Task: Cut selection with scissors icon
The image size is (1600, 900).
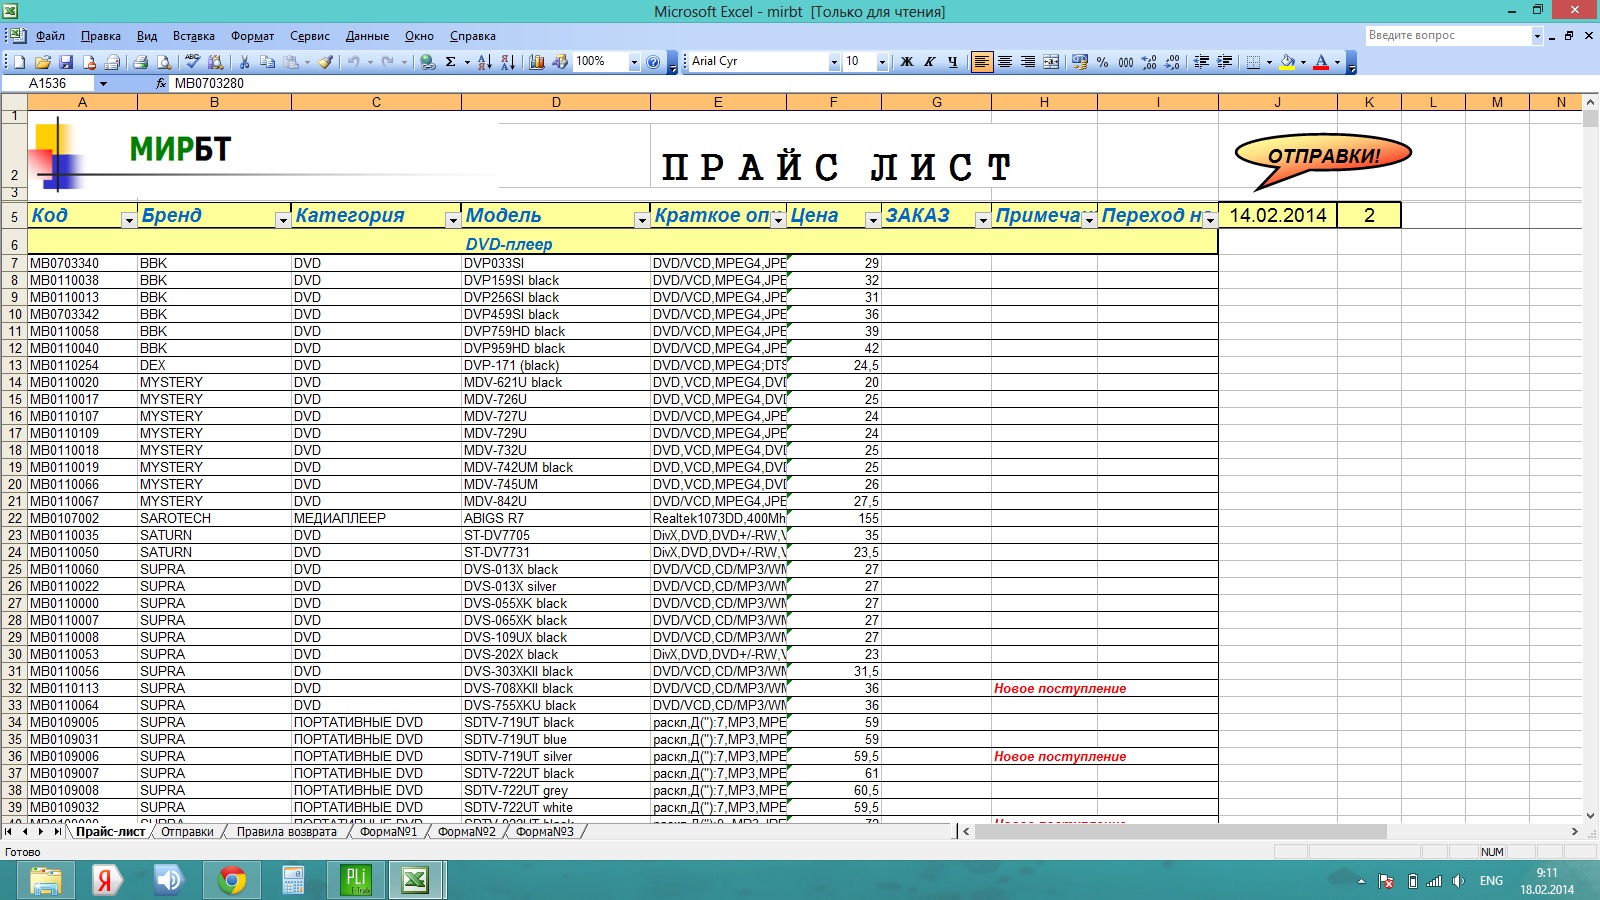Action: coord(243,62)
